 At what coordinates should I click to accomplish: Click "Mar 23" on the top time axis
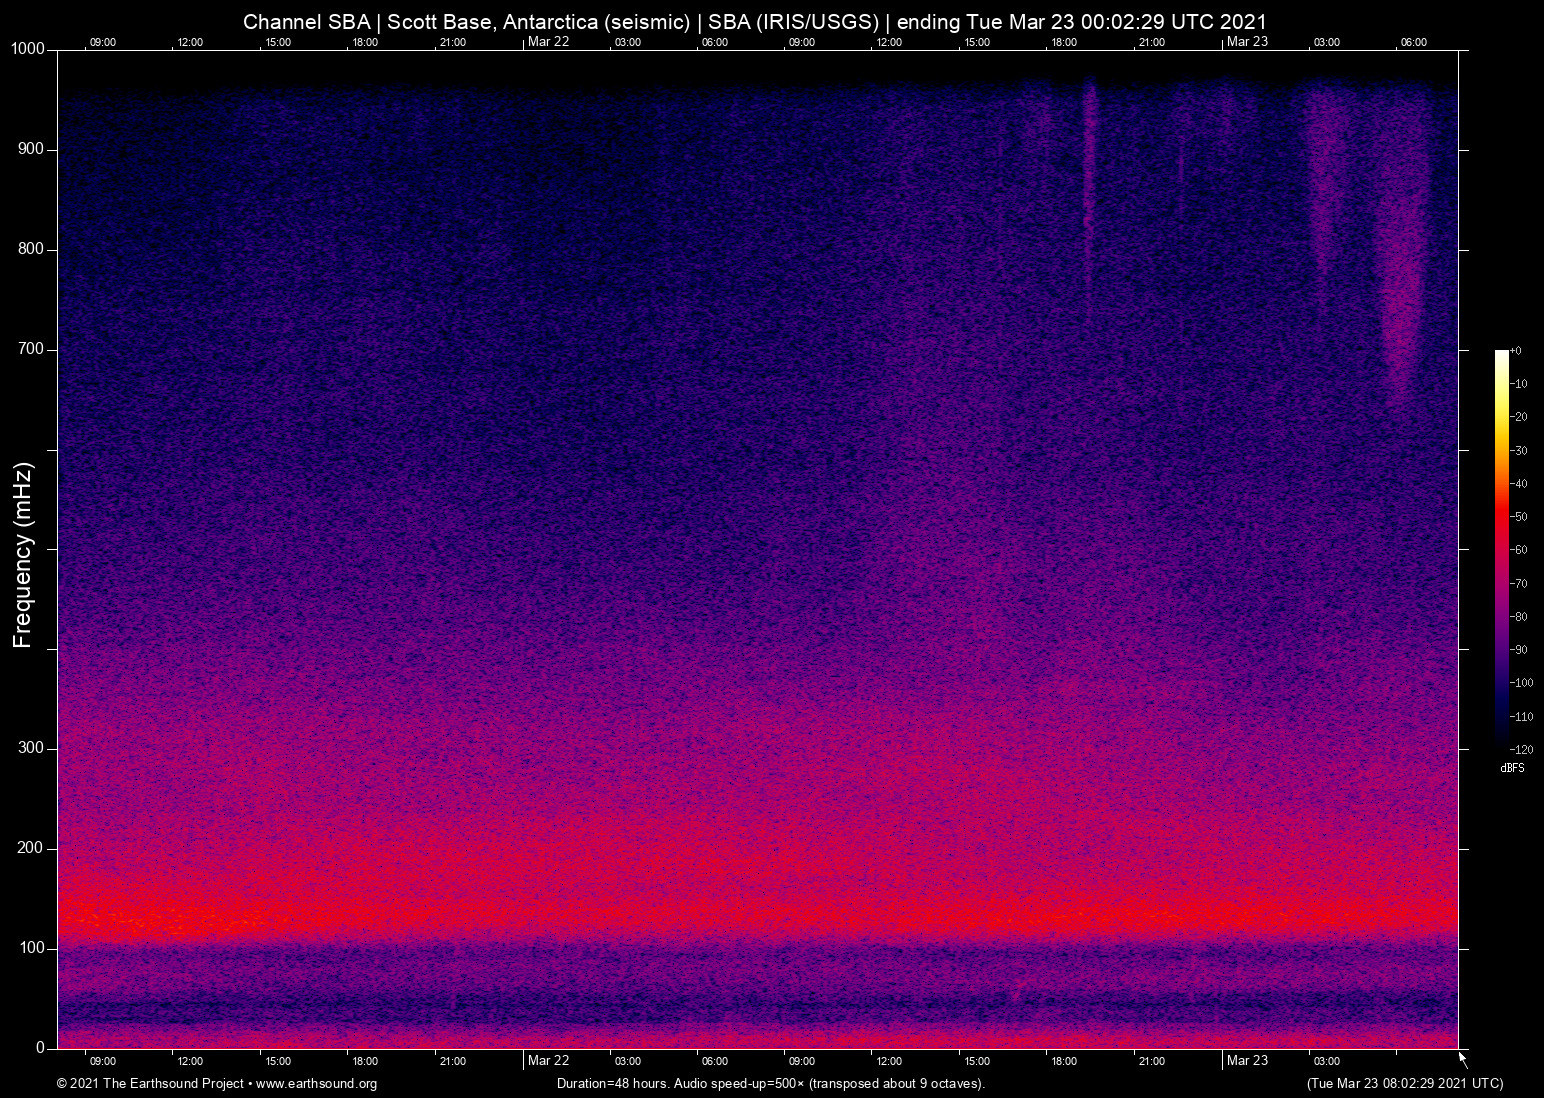click(1247, 41)
